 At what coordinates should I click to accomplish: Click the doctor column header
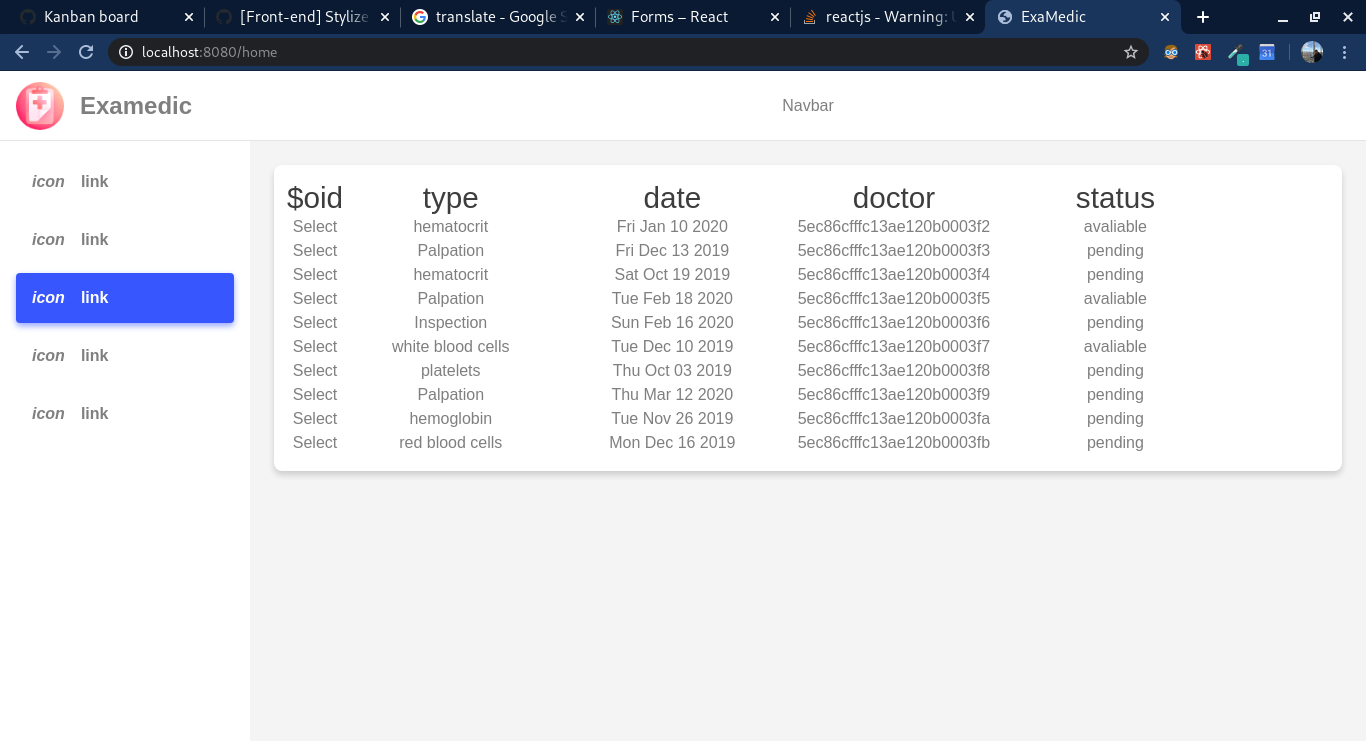tap(894, 198)
